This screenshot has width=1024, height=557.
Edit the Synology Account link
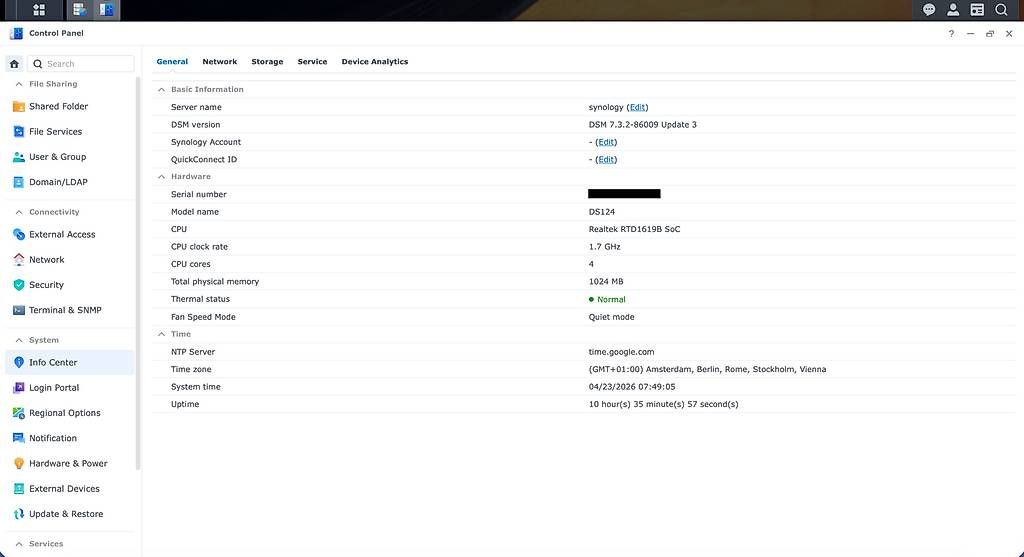(x=606, y=142)
